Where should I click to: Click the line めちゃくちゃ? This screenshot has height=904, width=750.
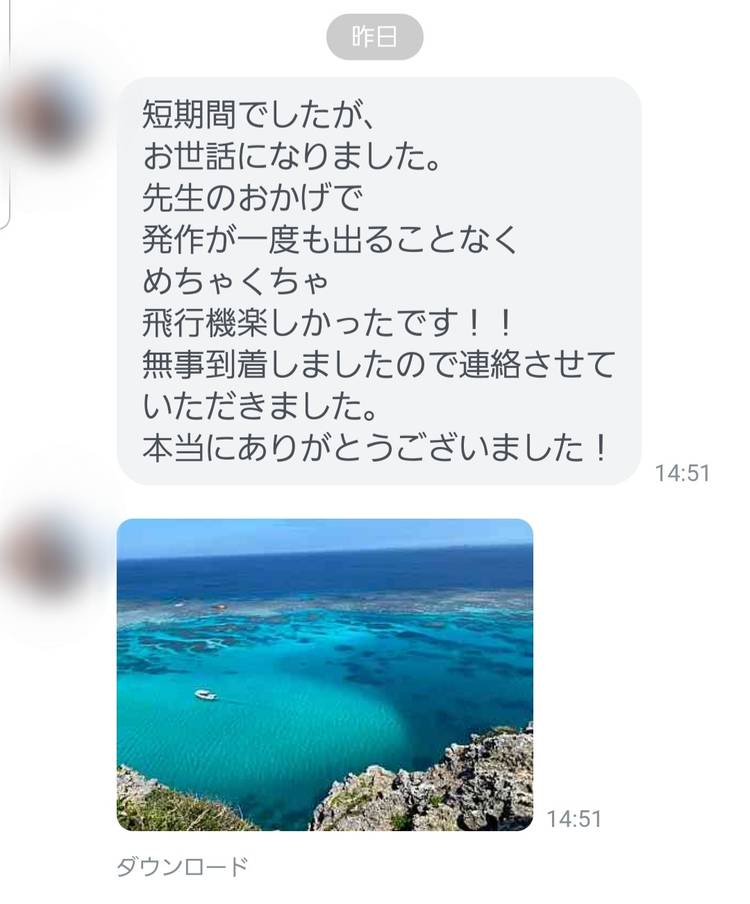[x=235, y=281]
